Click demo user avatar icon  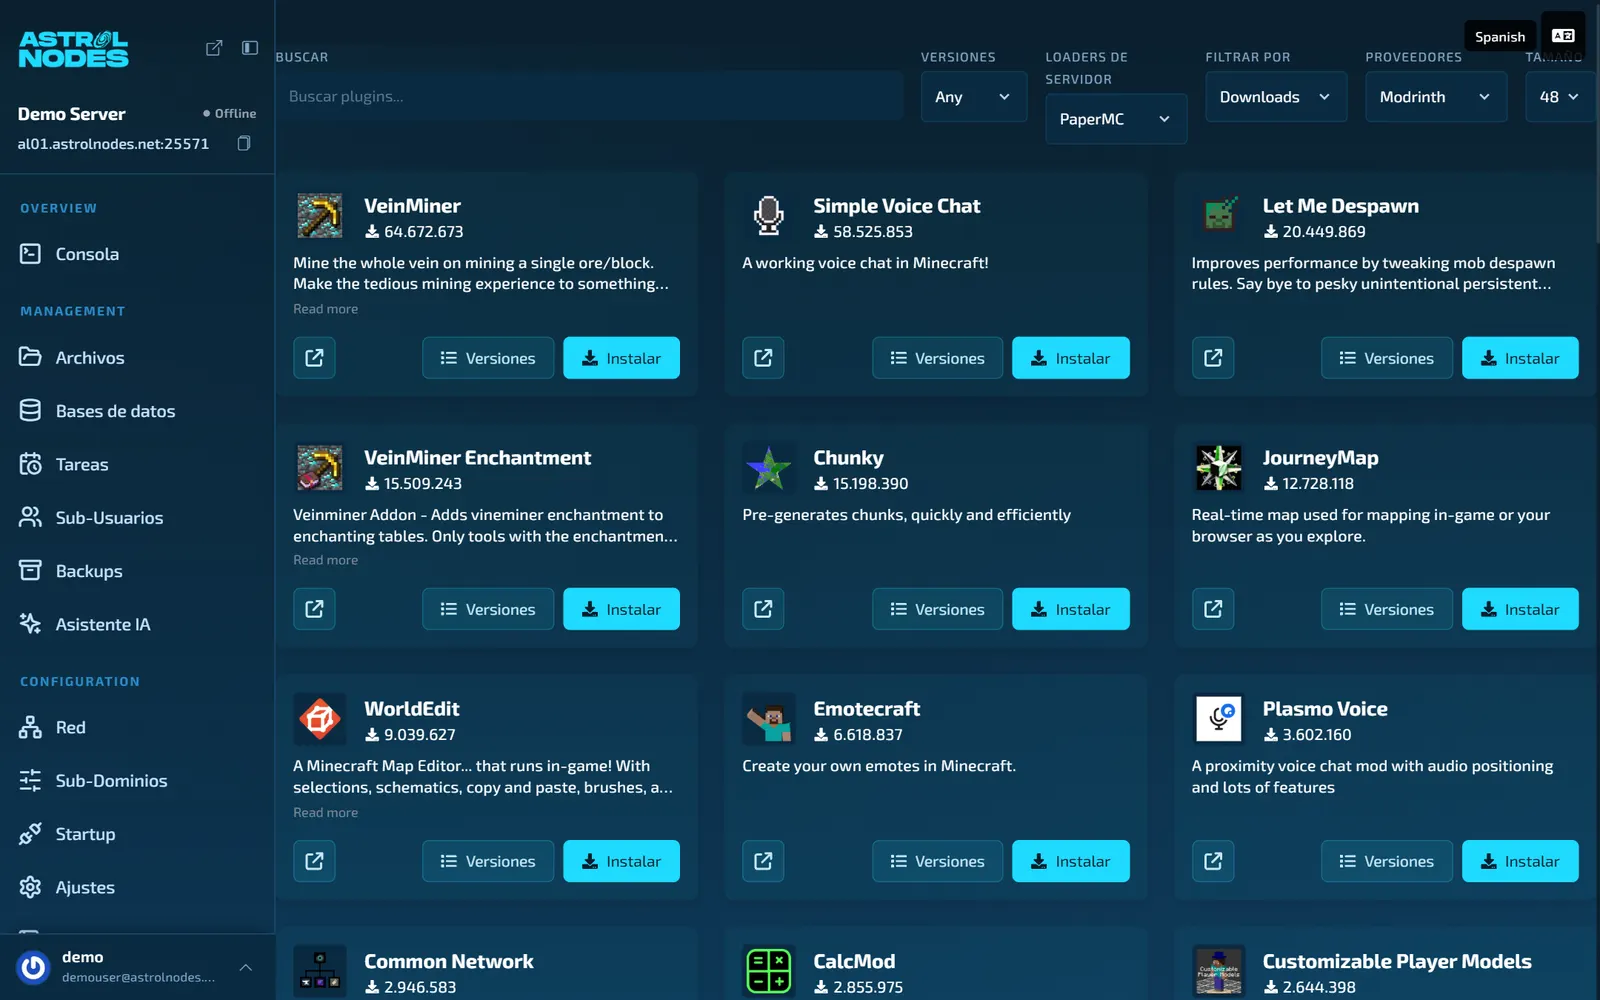point(34,967)
